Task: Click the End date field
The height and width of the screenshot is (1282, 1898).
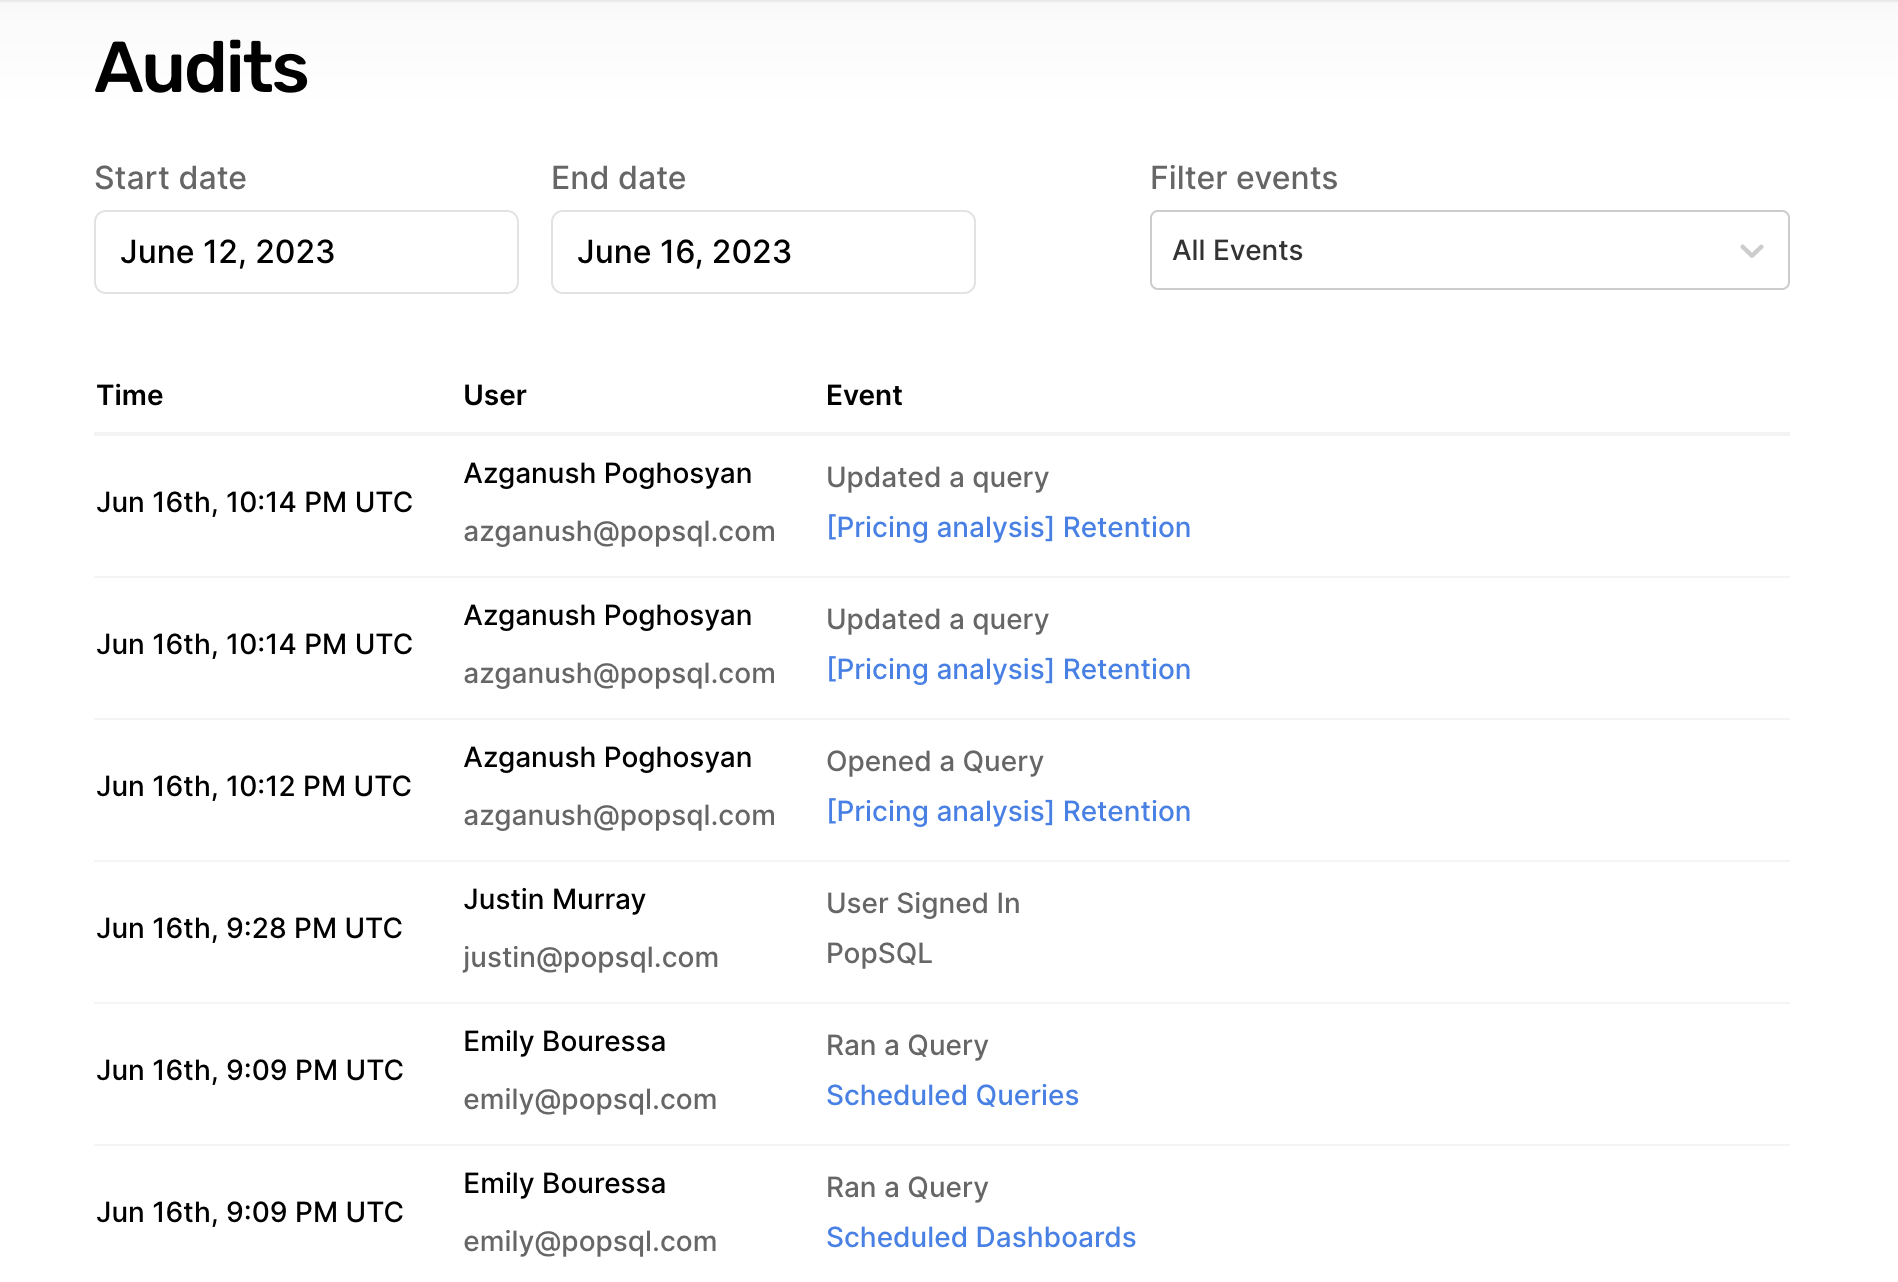Action: (763, 252)
